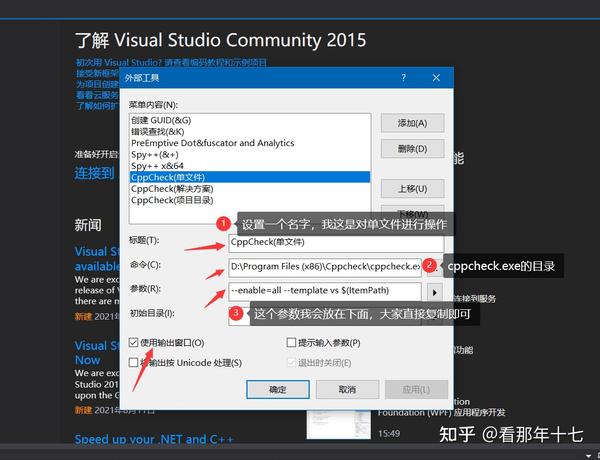Image resolution: width=600 pixels, height=460 pixels.
Task: Select CppCheck(项目目录) list entry
Action: point(250,200)
